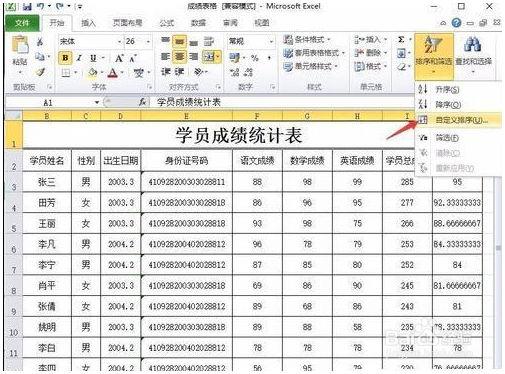The height and width of the screenshot is (374, 505).
Task: Toggle center horizontal alignment
Action: (x=179, y=57)
